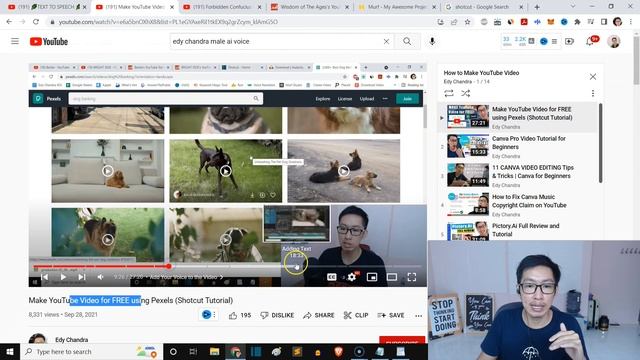Open Chrome three-dot menu

(x=631, y=22)
